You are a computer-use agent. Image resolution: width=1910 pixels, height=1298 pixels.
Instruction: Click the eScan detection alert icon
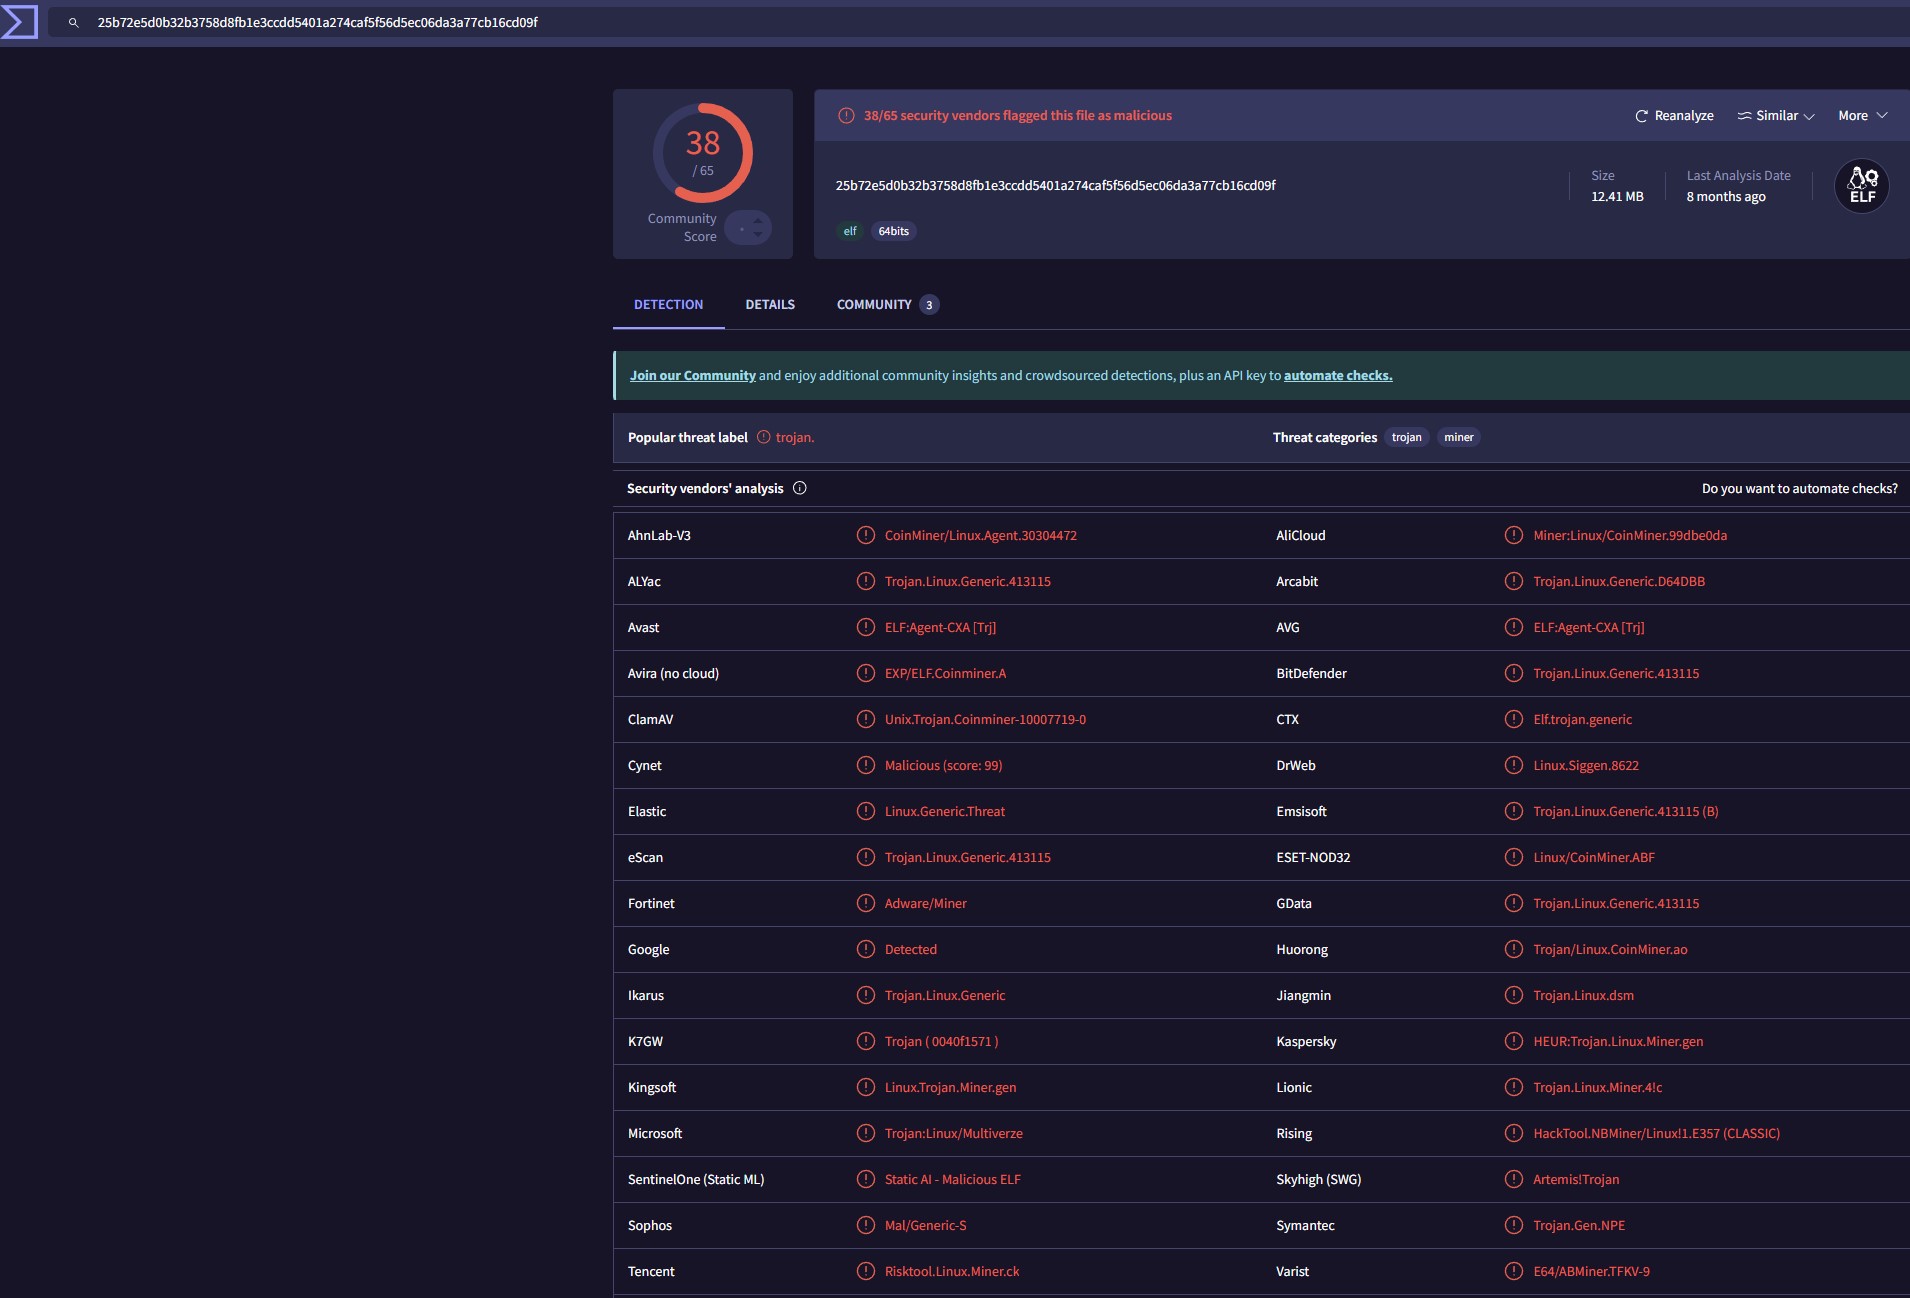coord(866,858)
